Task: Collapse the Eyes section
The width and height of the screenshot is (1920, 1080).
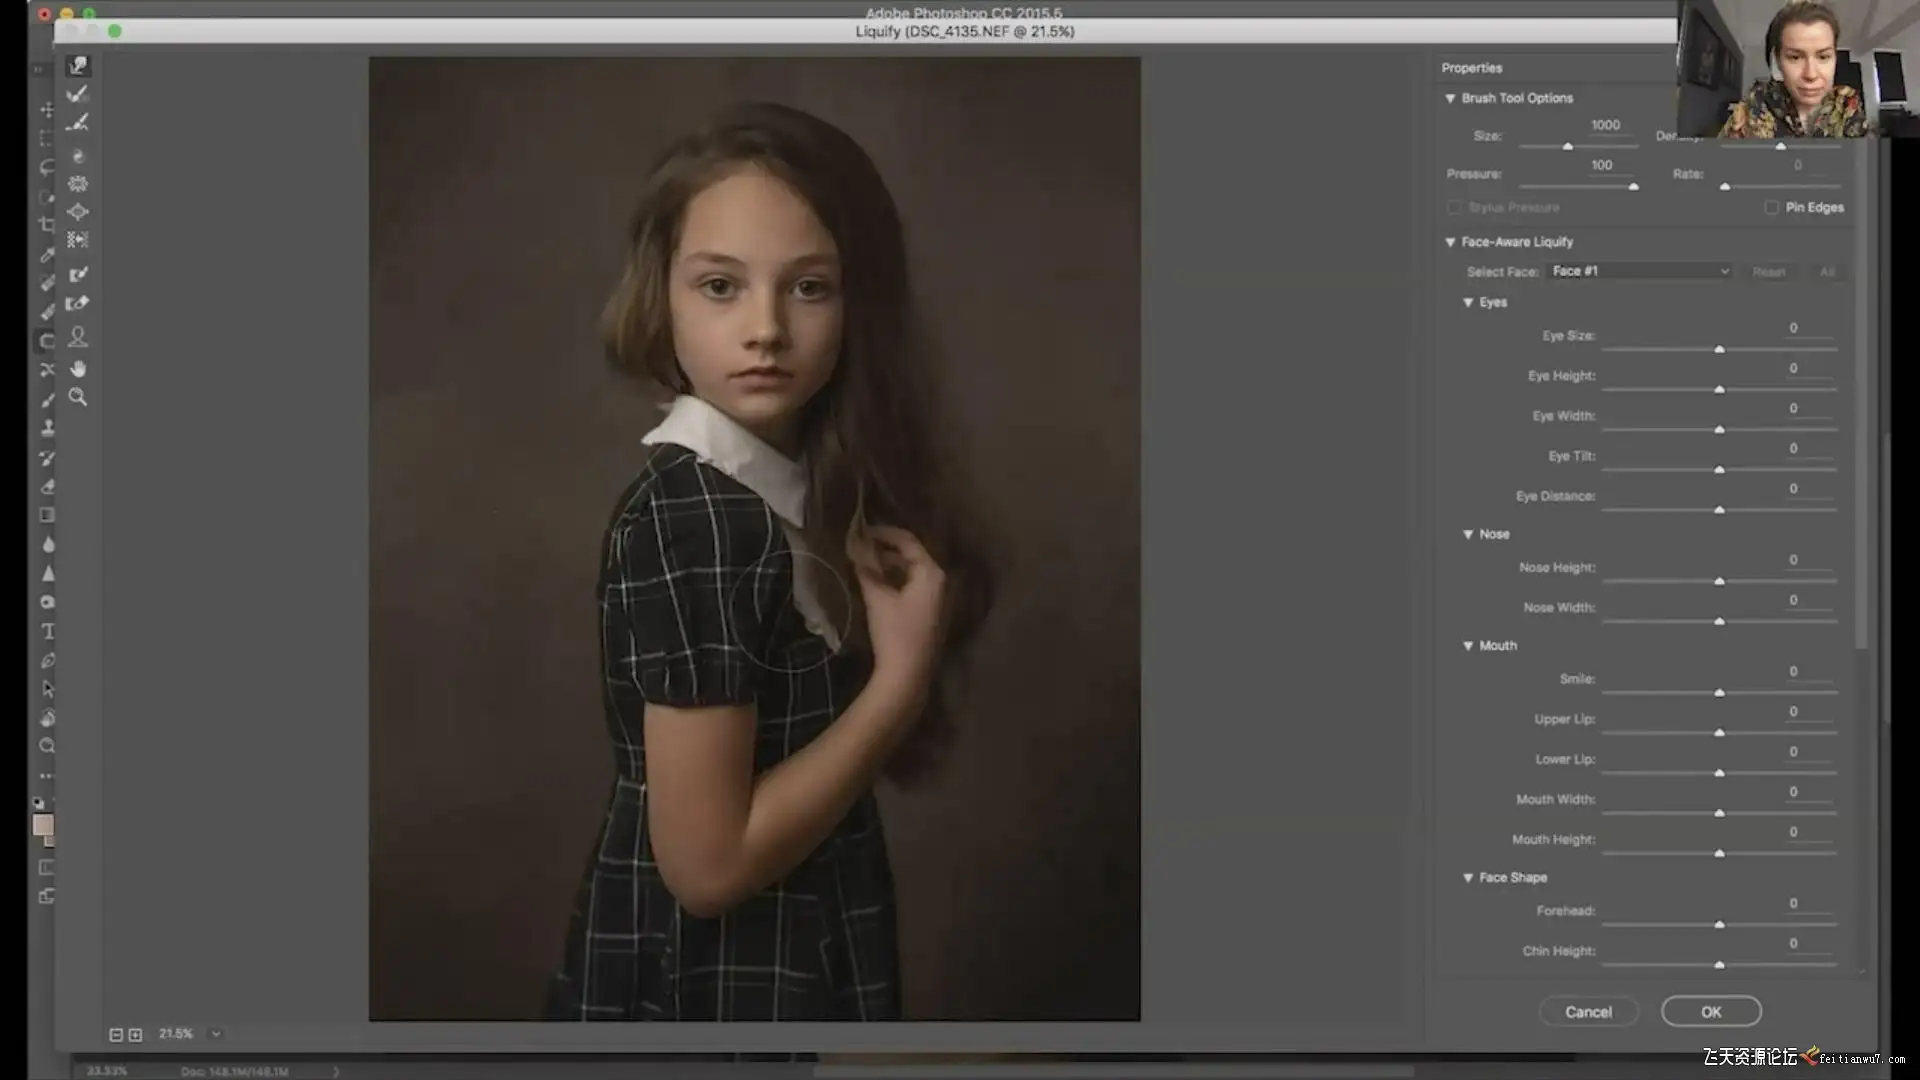Action: pyautogui.click(x=1468, y=302)
